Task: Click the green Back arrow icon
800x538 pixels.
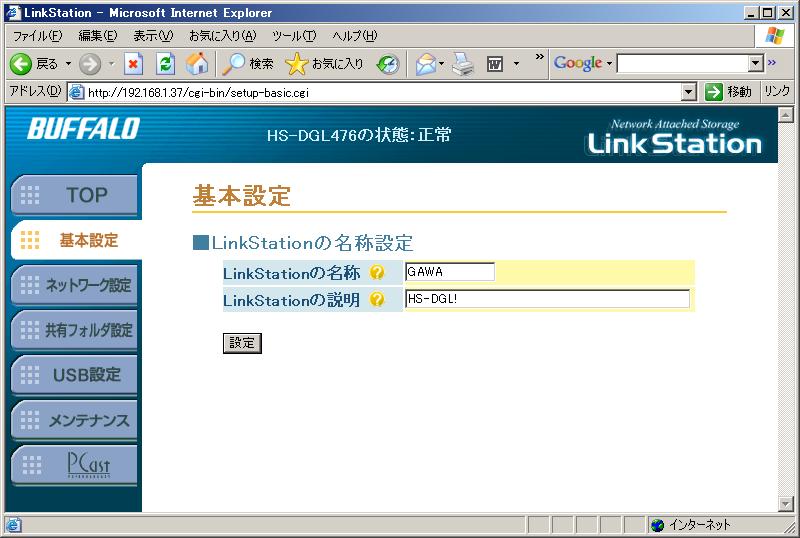Action: pos(20,64)
